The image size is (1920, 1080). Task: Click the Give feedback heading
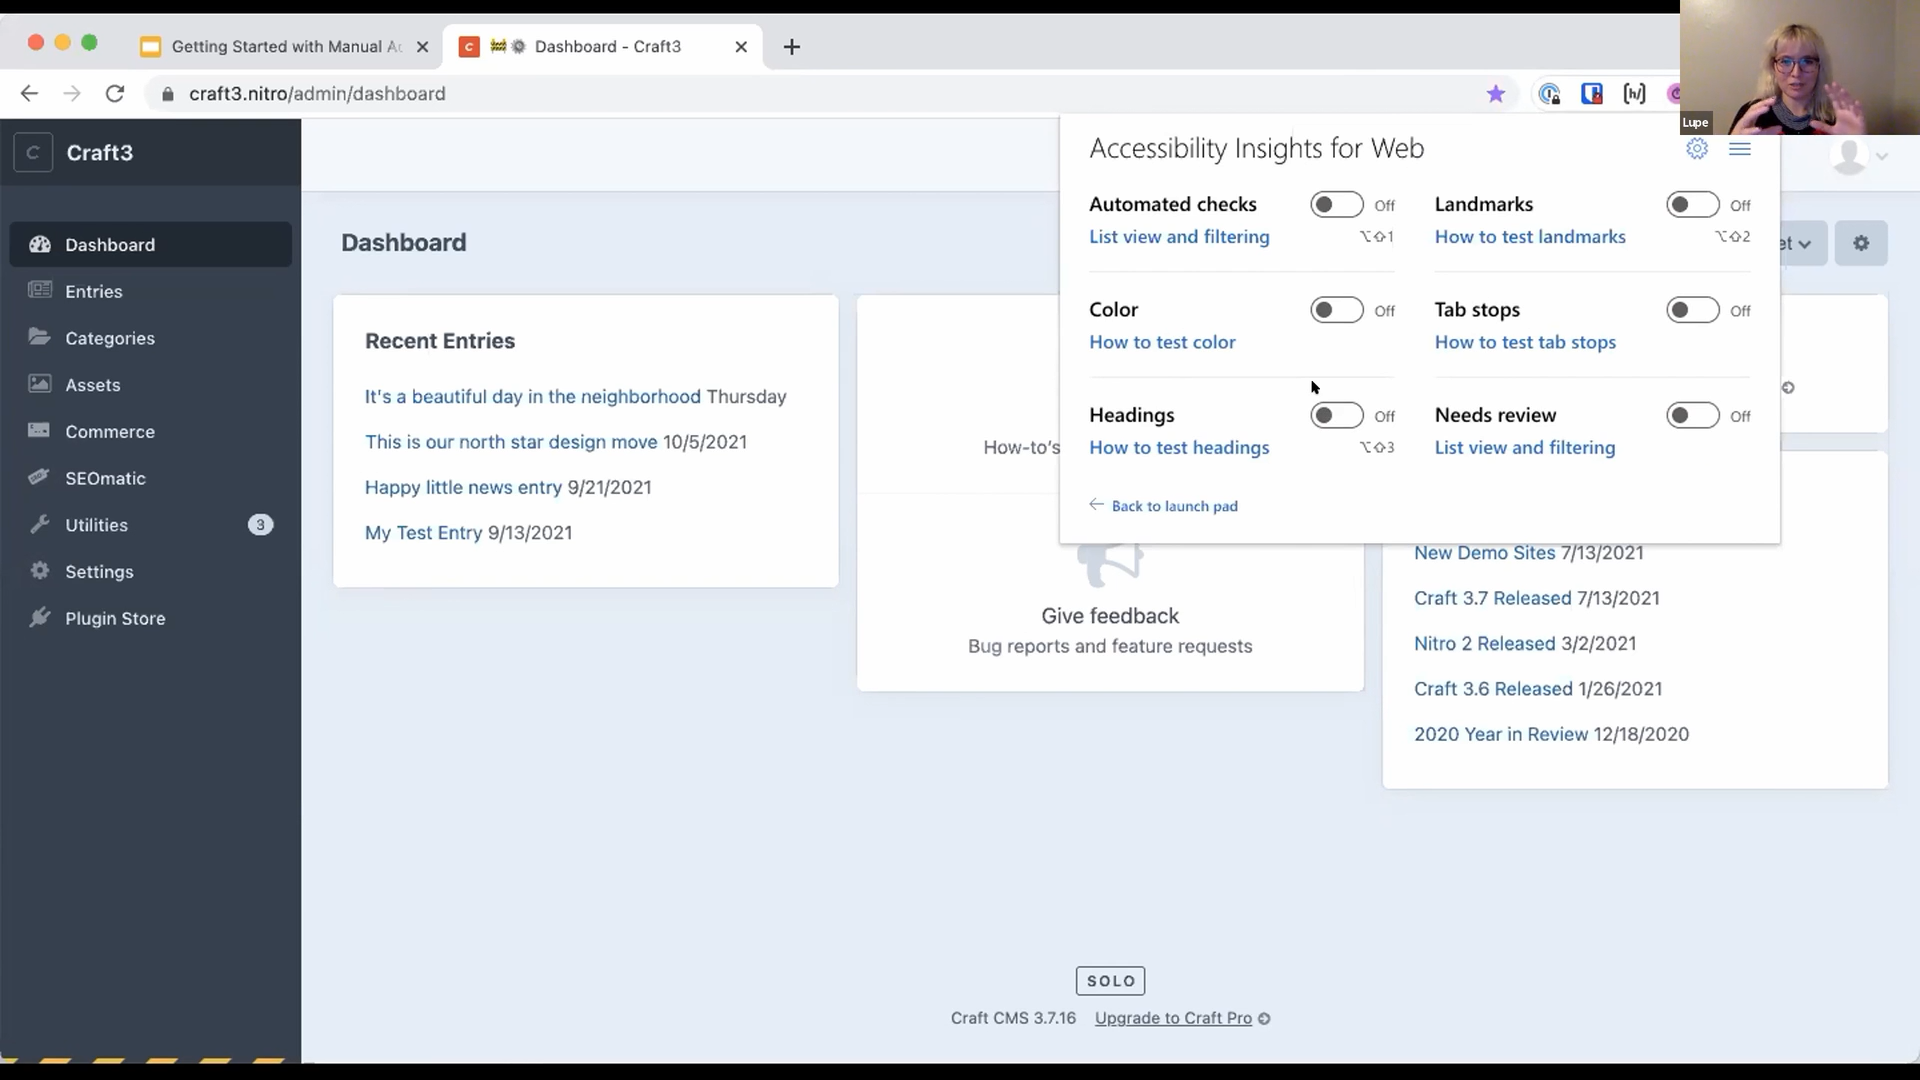pyautogui.click(x=1110, y=616)
